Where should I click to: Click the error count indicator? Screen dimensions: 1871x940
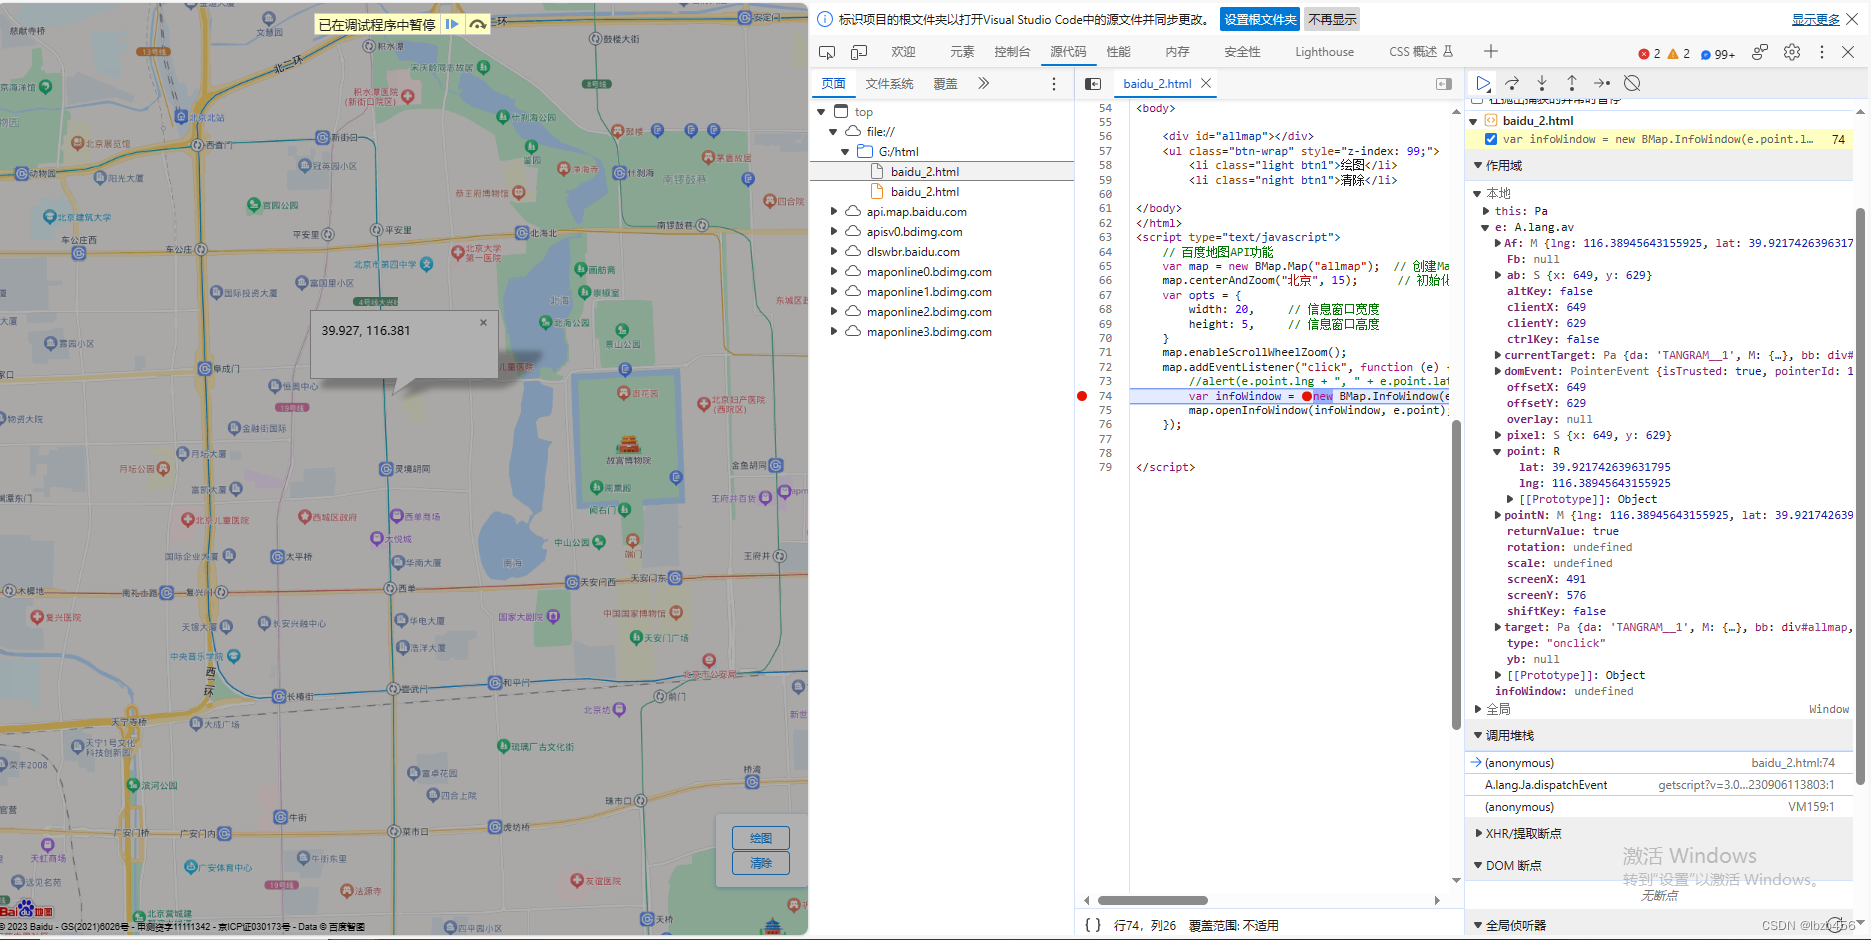pos(1649,53)
